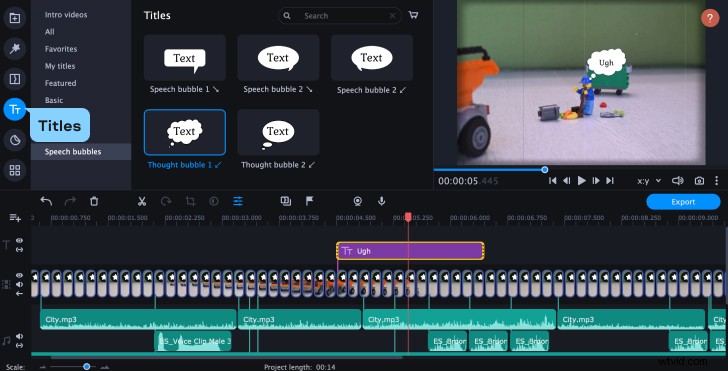This screenshot has height=371, width=728.
Task: Click the Export button
Action: 683,202
